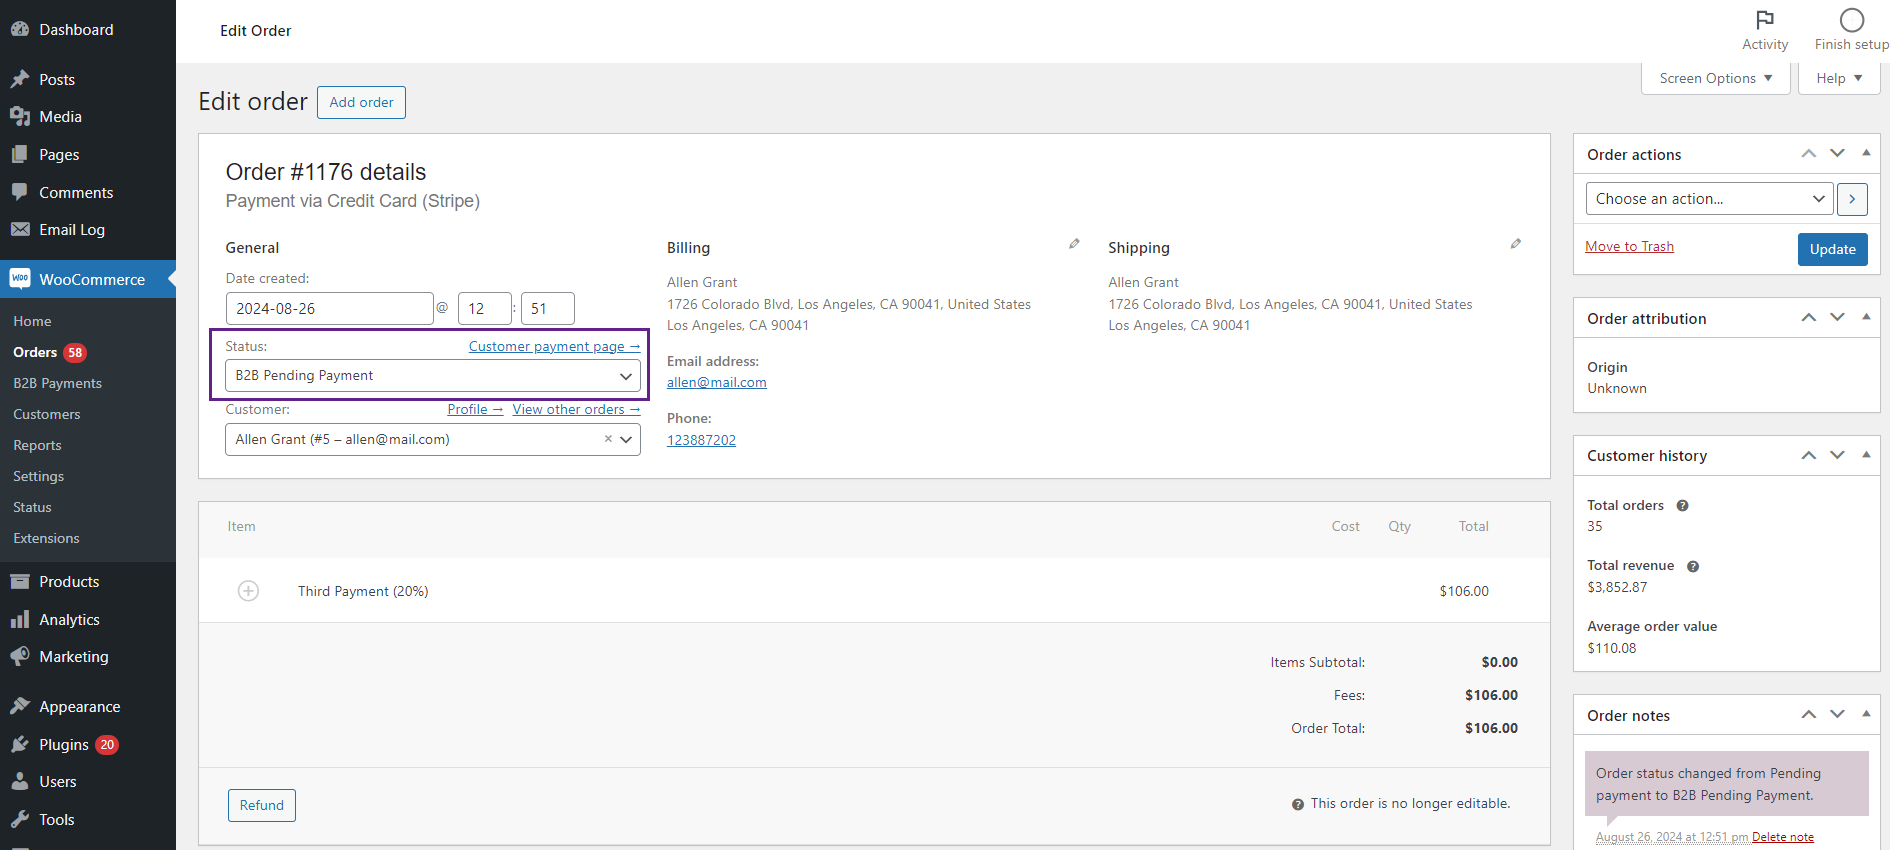Open the Status dropdown B2B Pending Payment

(433, 376)
